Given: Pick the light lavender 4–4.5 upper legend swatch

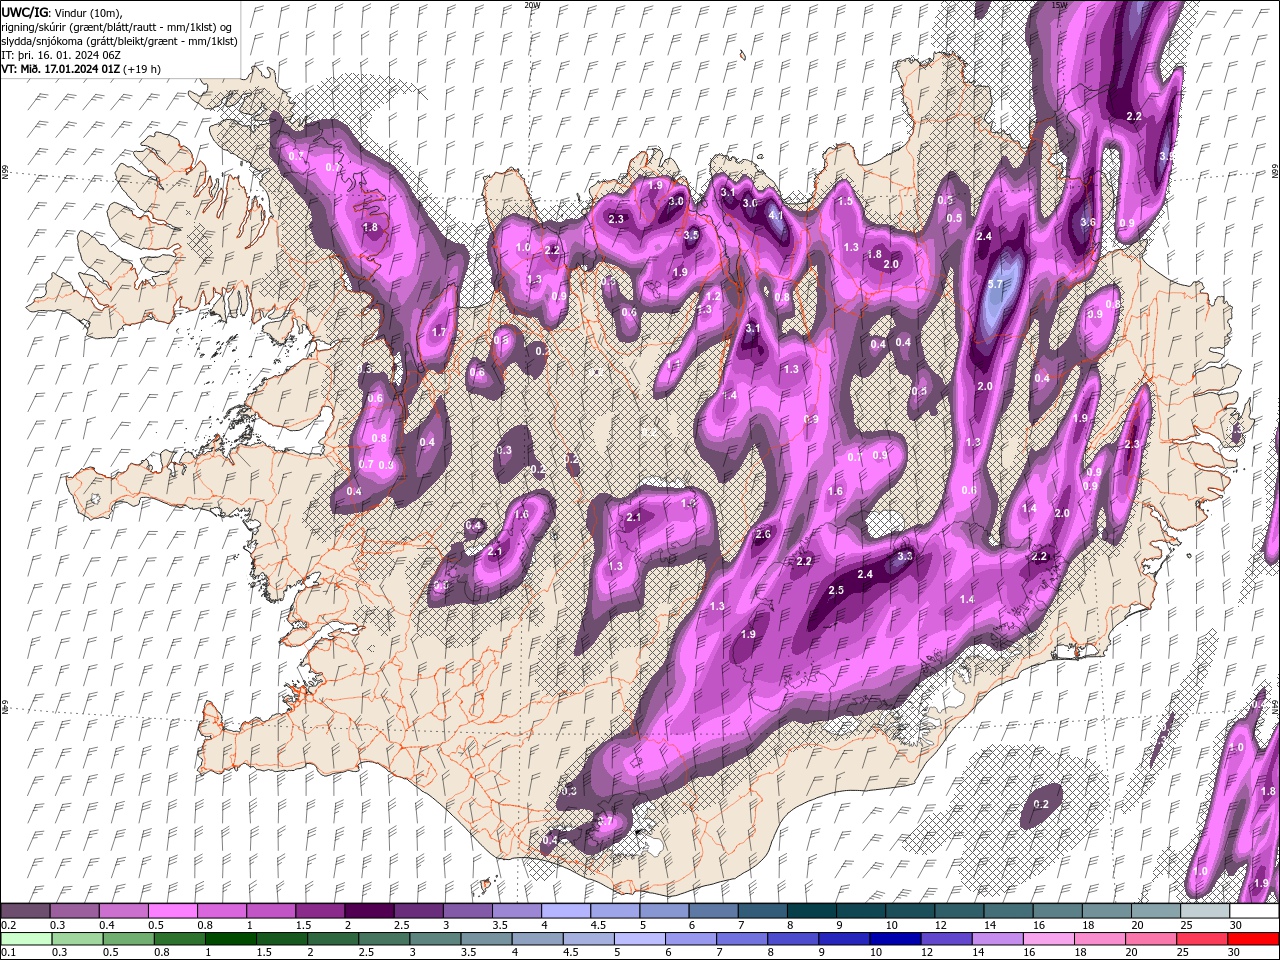Looking at the screenshot, I should (x=565, y=911).
